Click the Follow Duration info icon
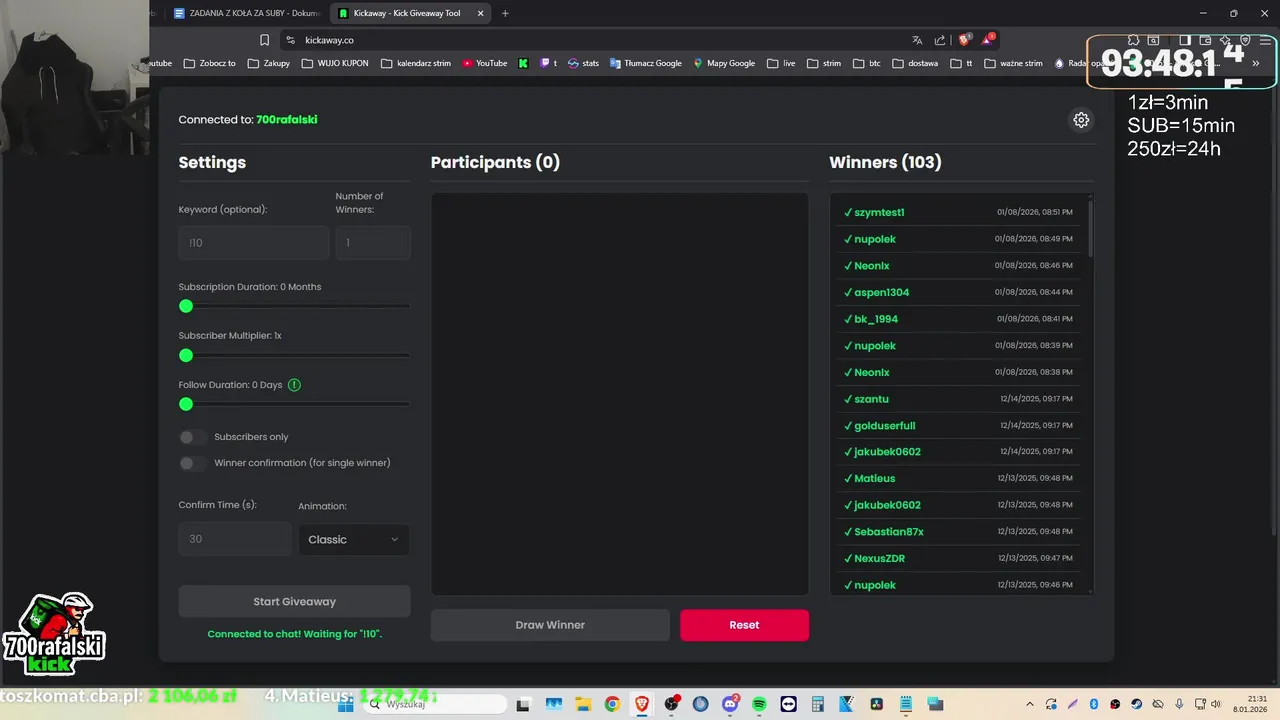 tap(294, 385)
